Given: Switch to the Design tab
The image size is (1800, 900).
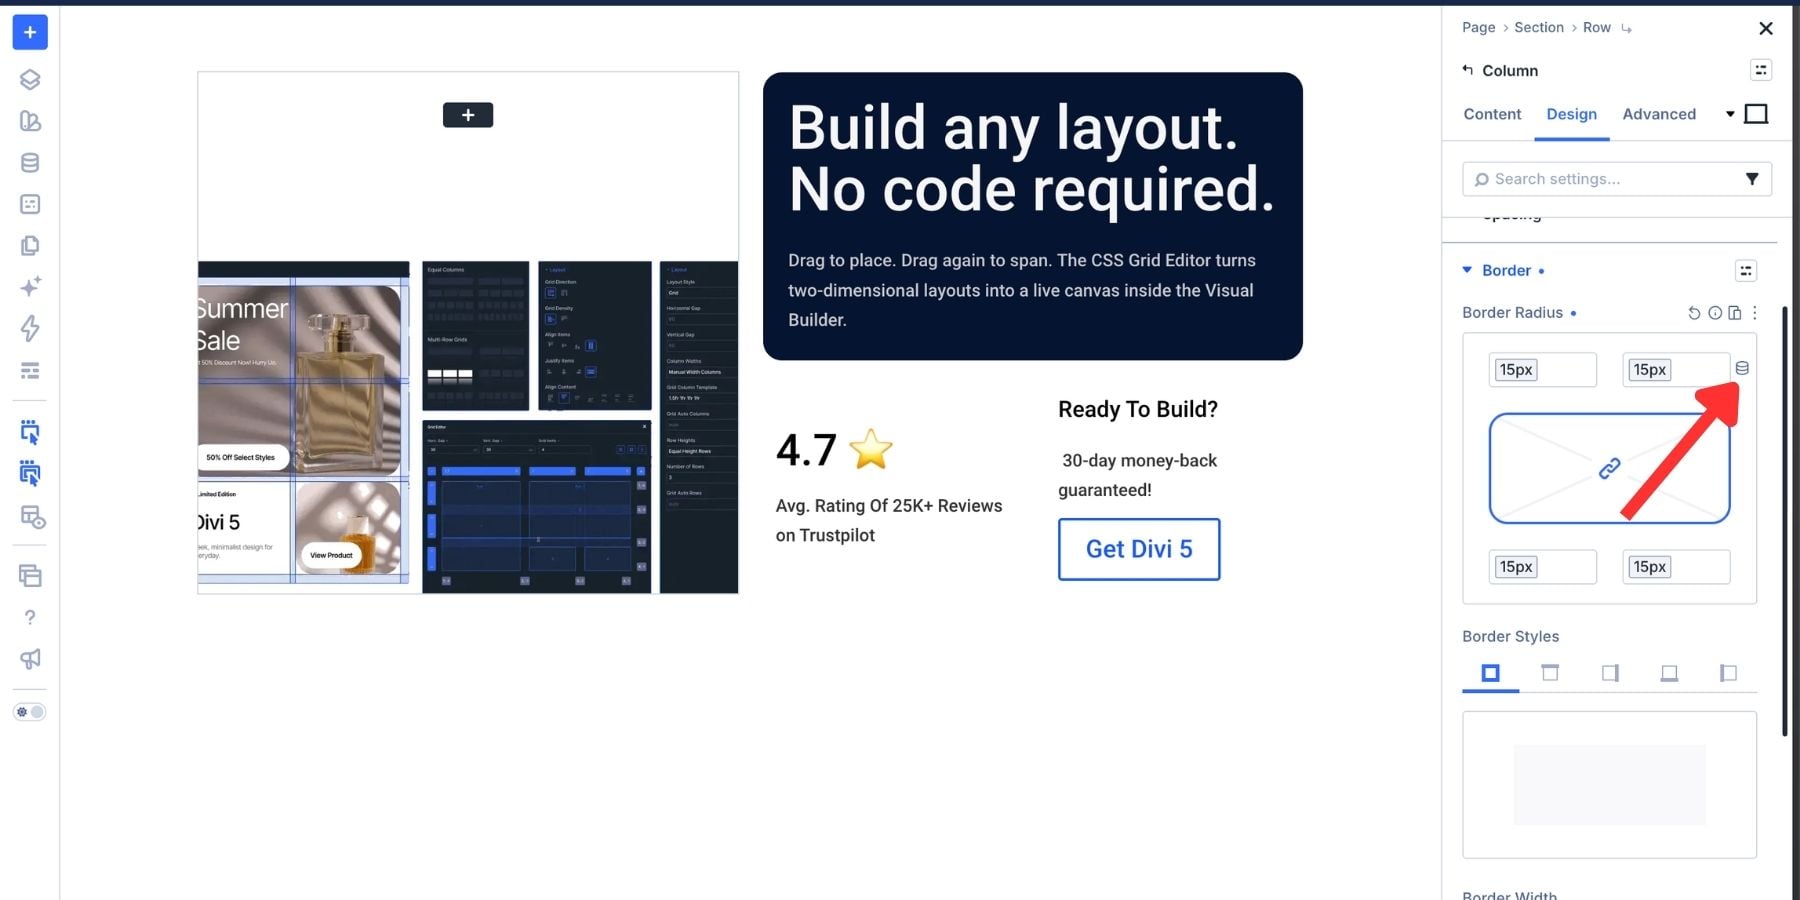Looking at the screenshot, I should point(1572,114).
